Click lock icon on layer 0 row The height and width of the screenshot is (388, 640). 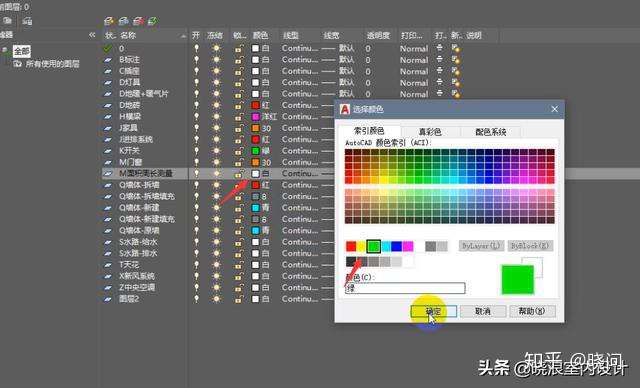click(239, 48)
